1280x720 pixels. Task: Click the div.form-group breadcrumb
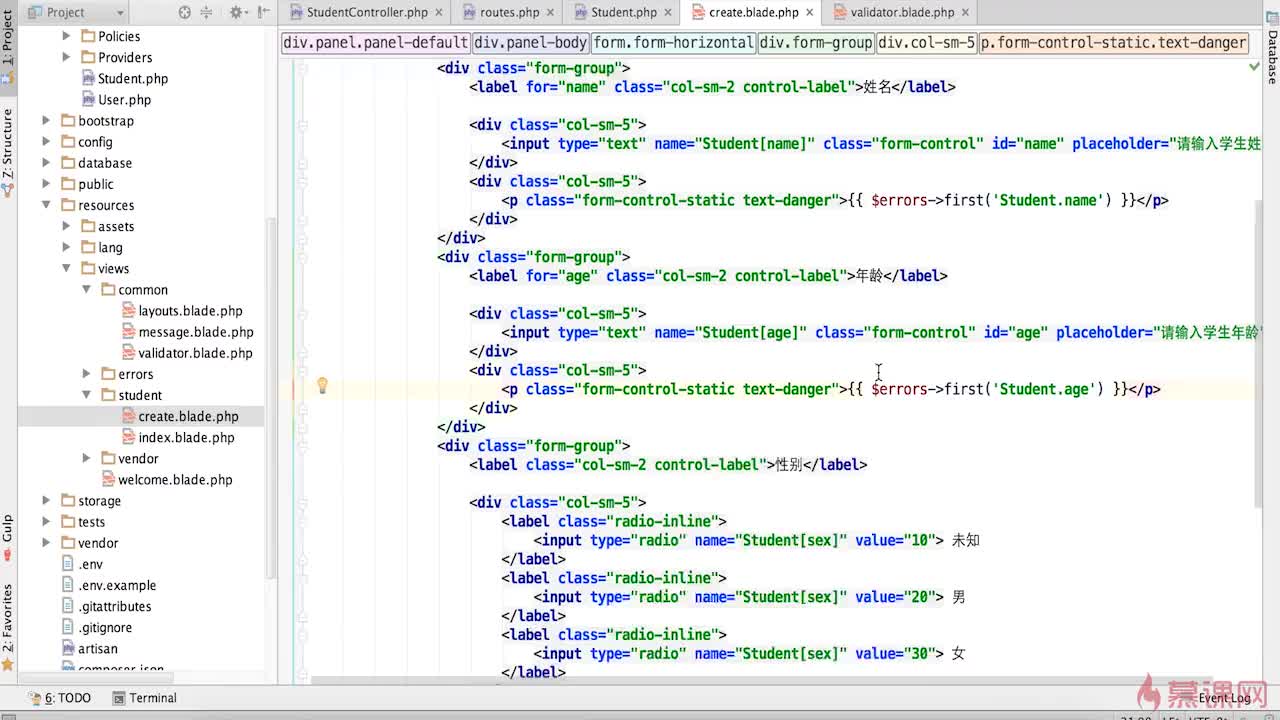pos(816,43)
